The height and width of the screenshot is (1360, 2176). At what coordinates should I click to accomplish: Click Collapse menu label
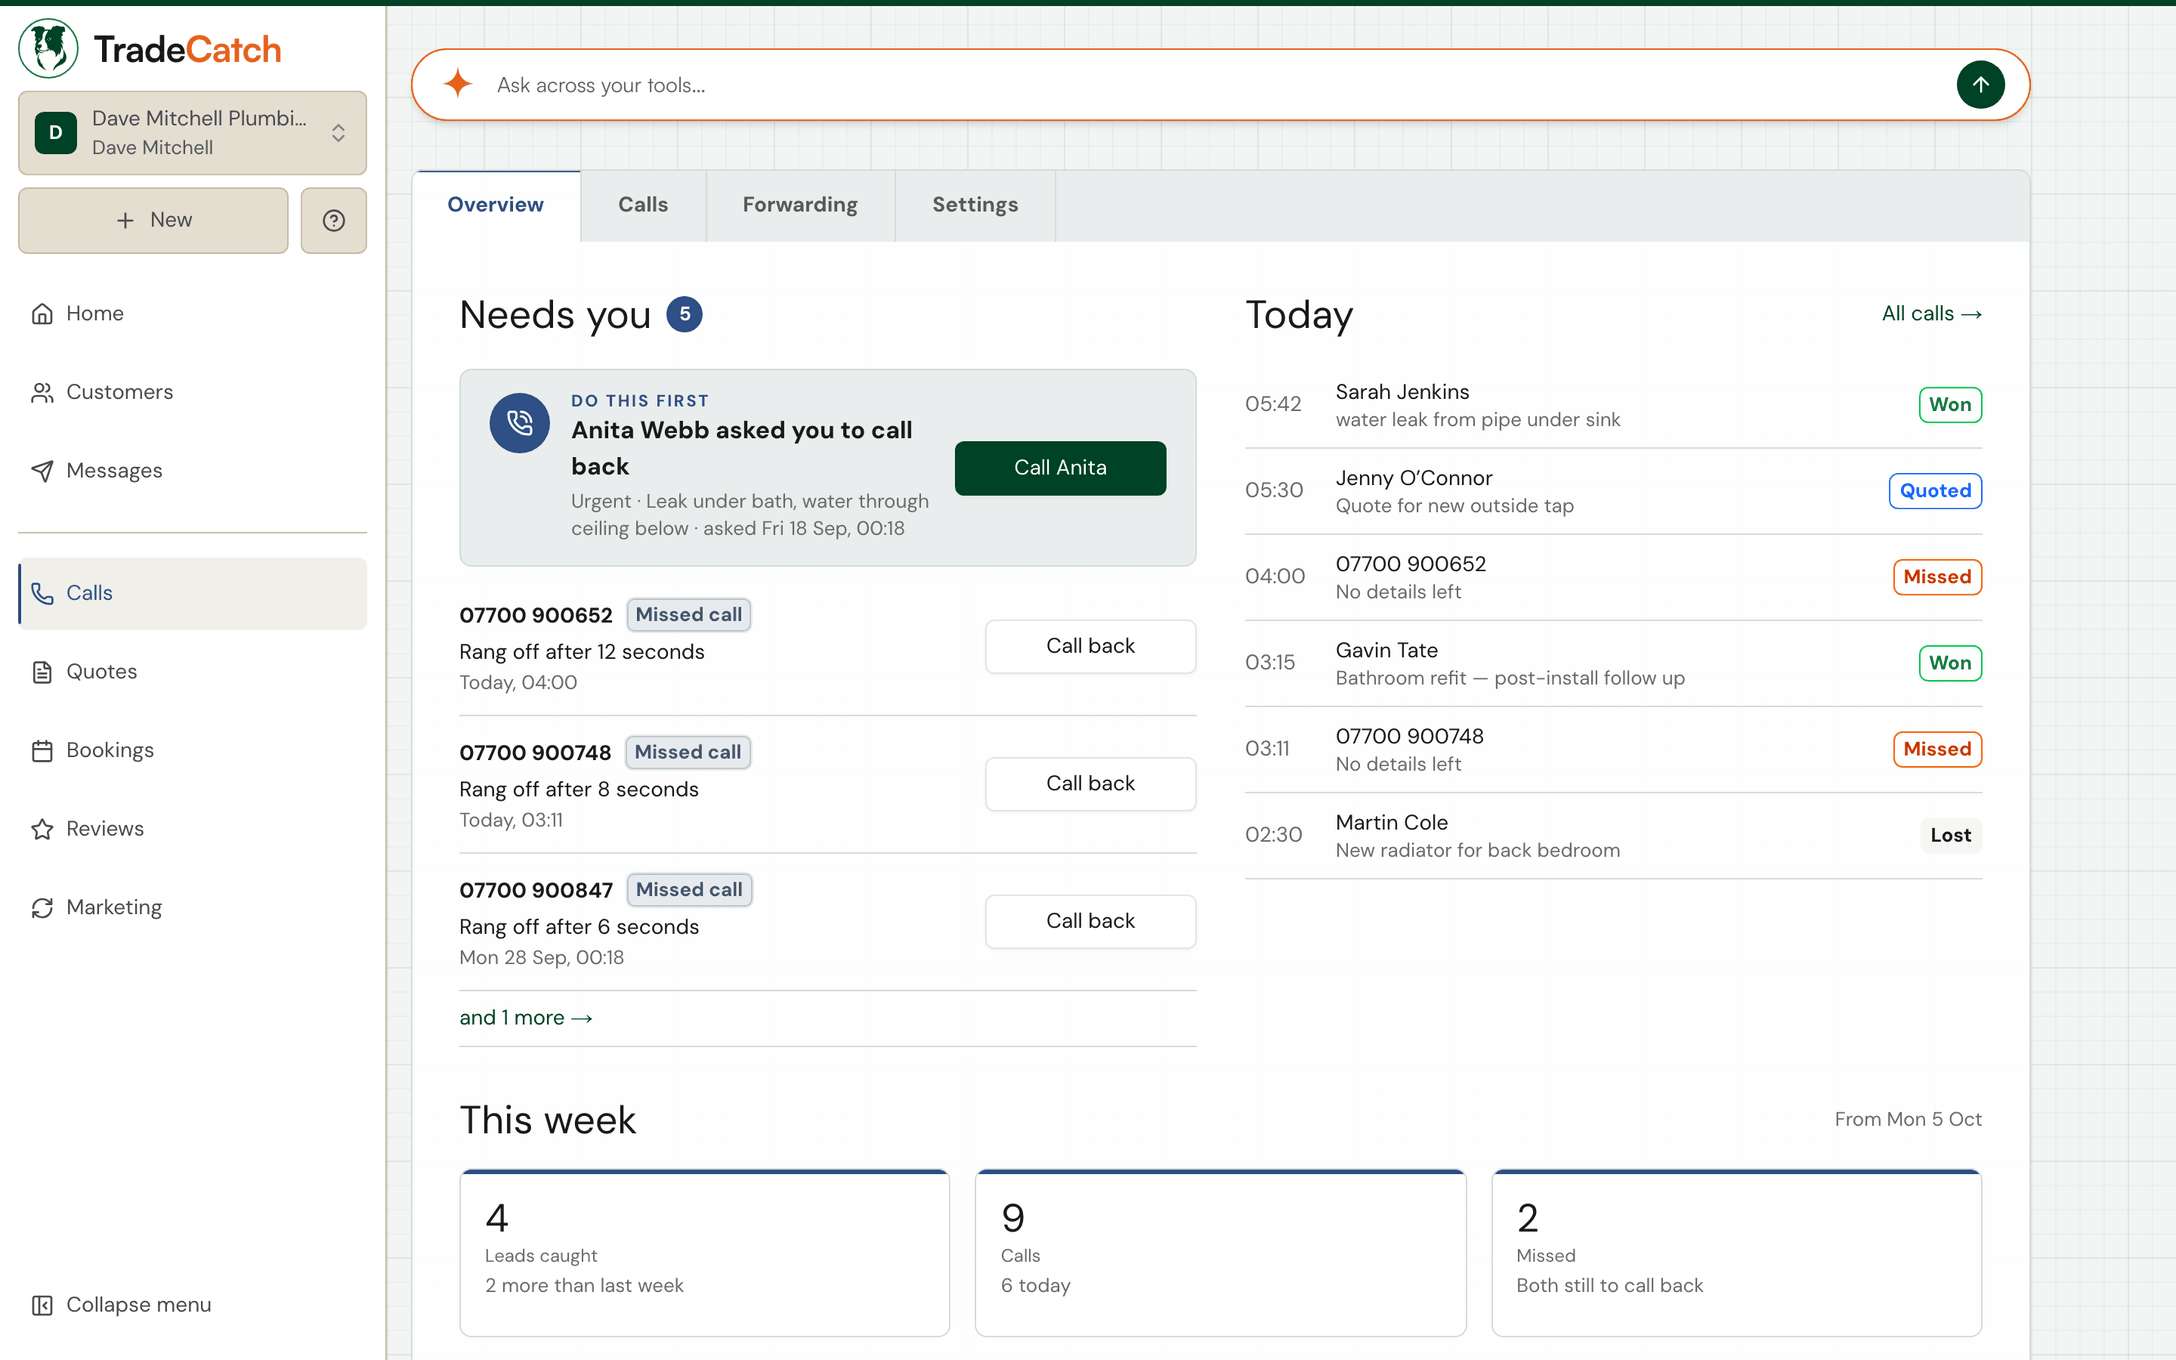(x=139, y=1305)
